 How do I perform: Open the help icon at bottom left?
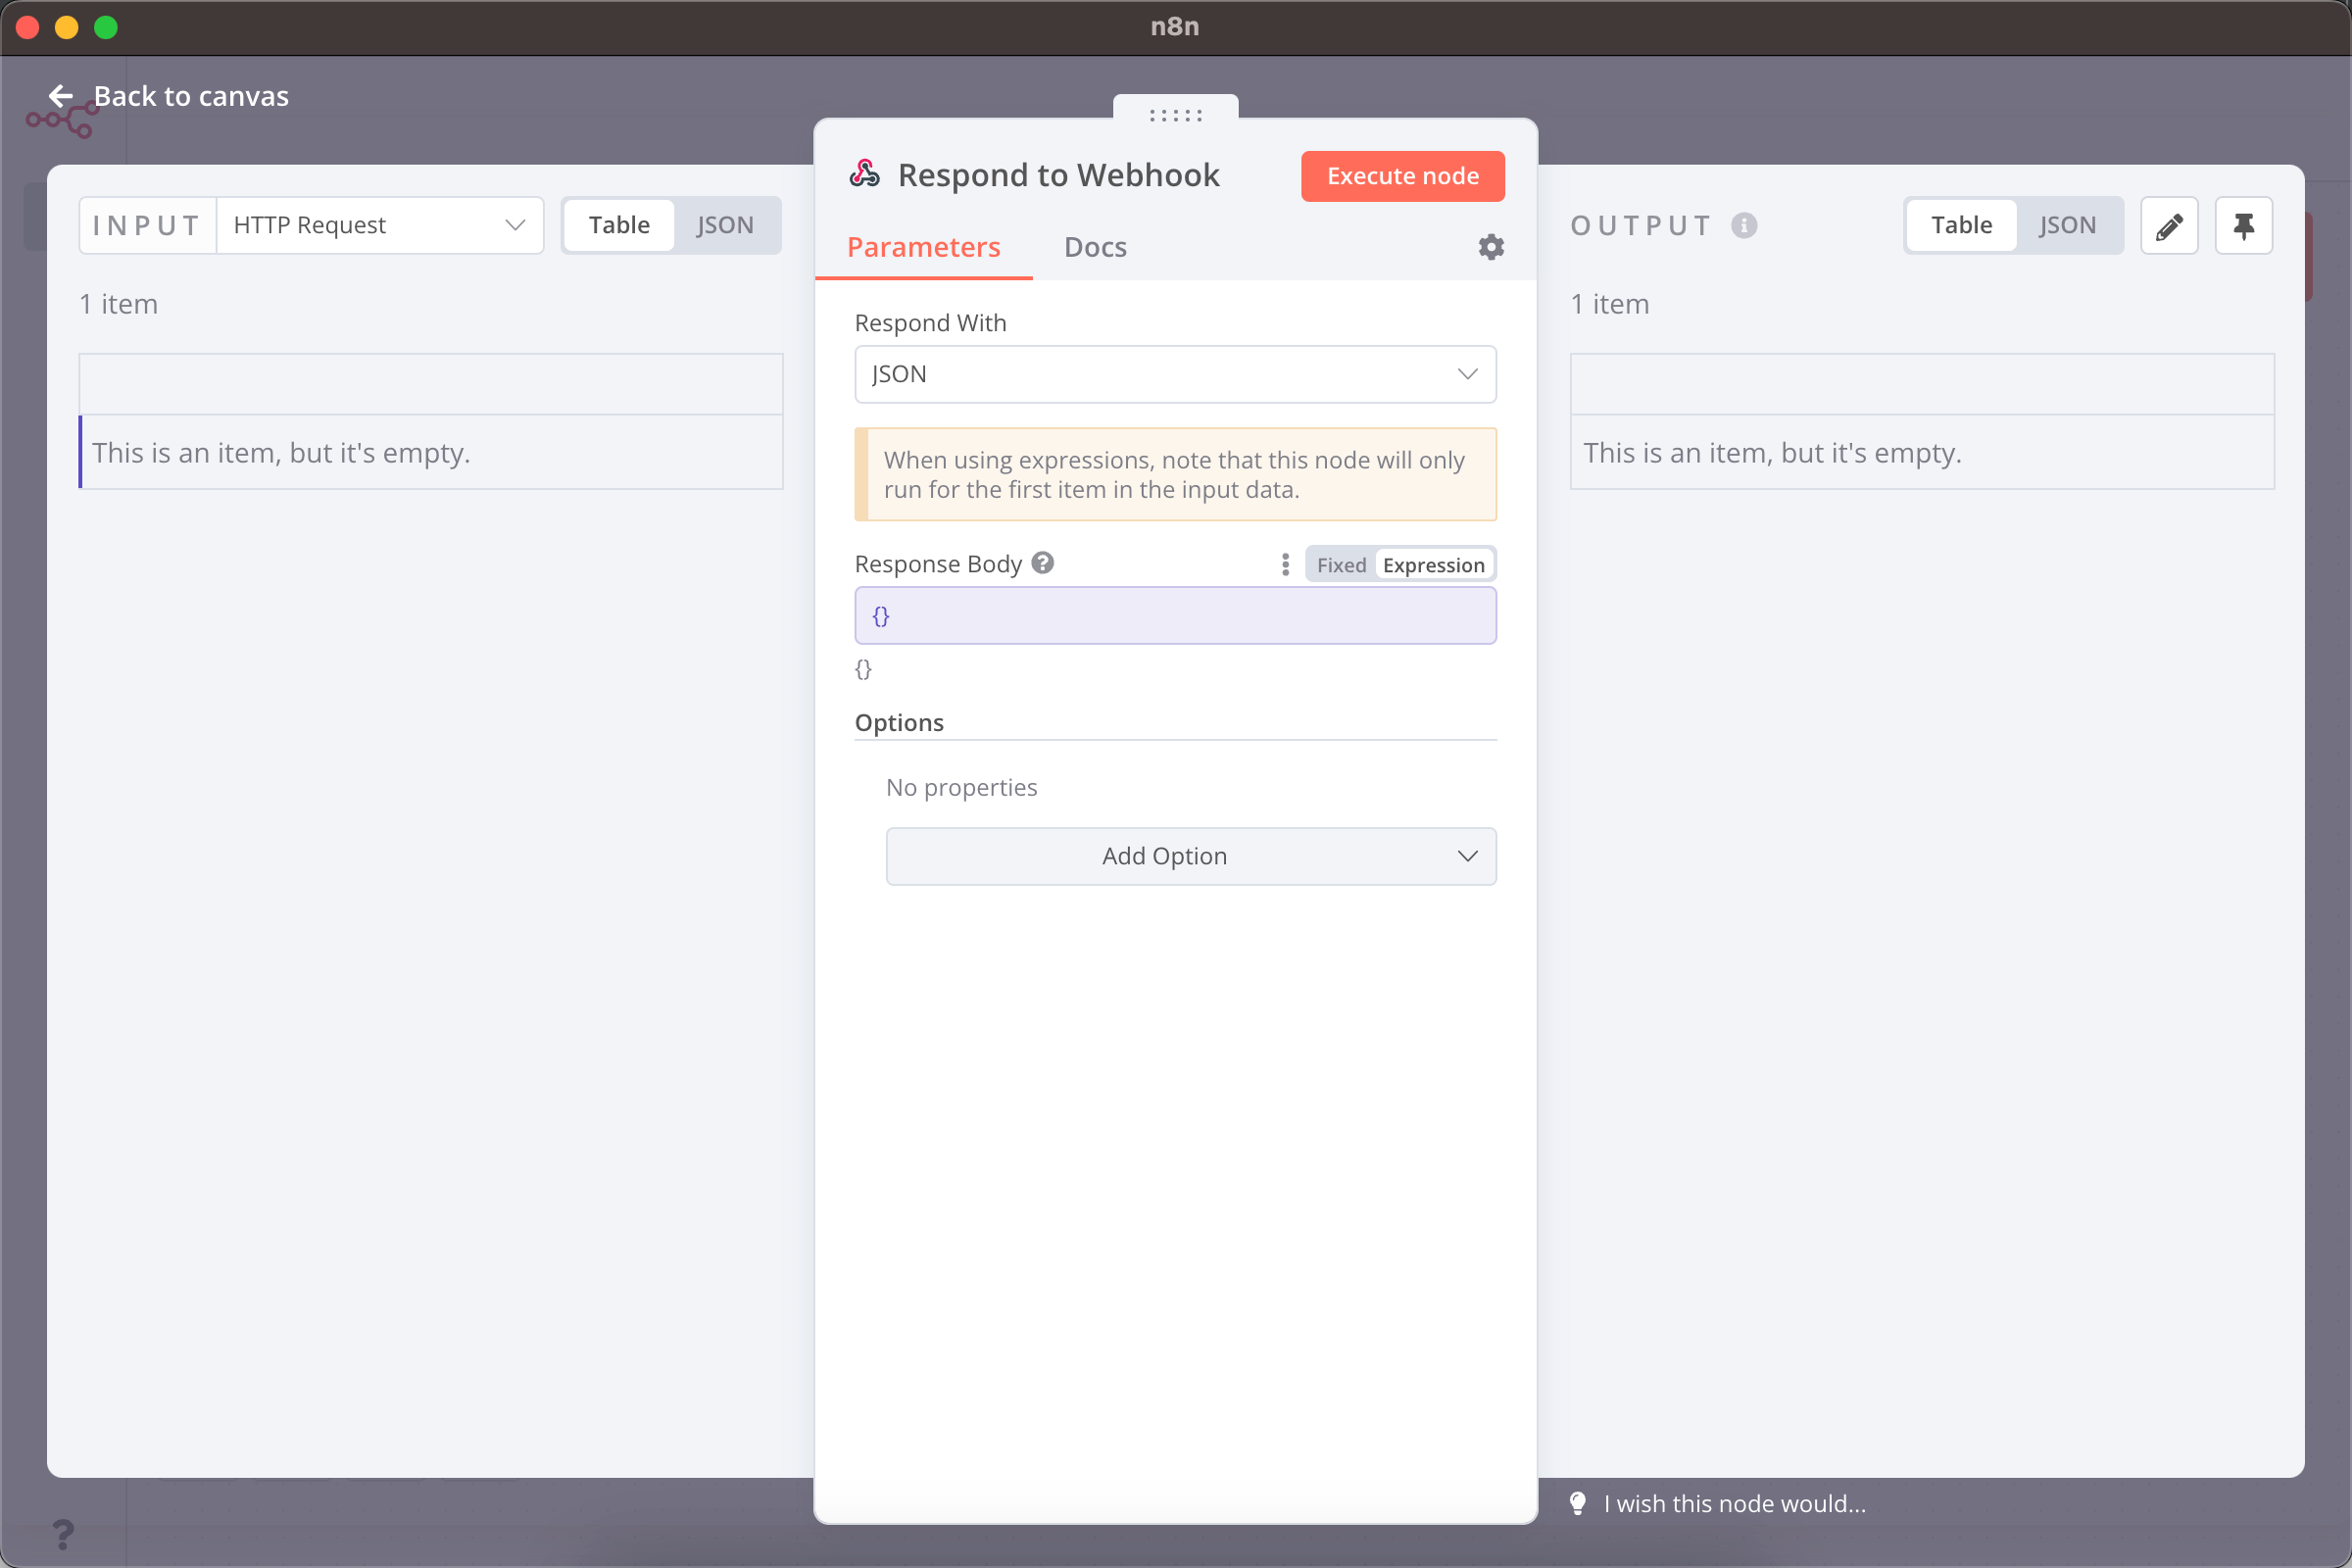click(64, 1533)
